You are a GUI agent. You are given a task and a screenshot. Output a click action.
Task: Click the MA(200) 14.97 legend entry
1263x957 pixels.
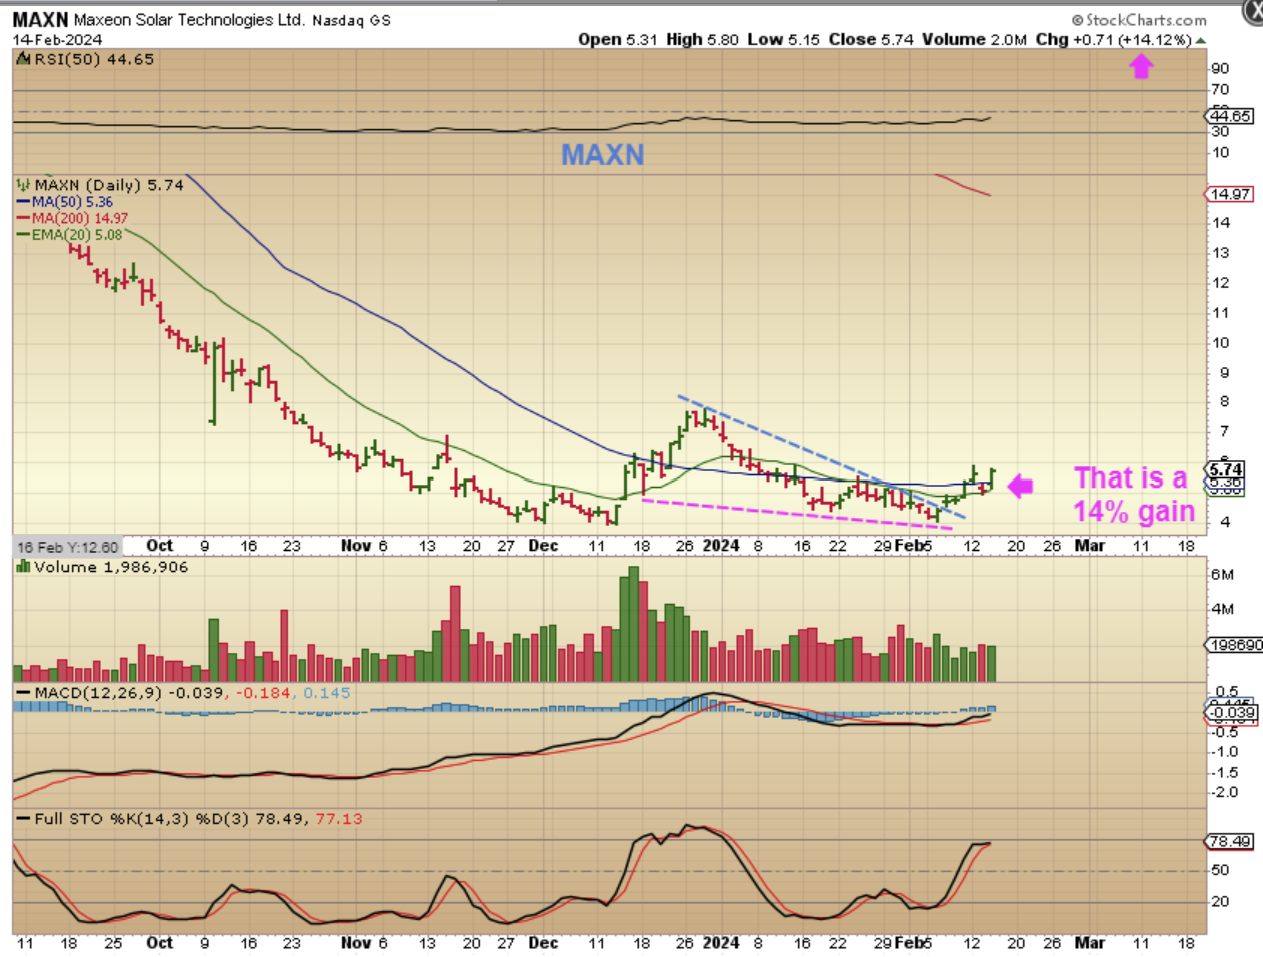72,218
